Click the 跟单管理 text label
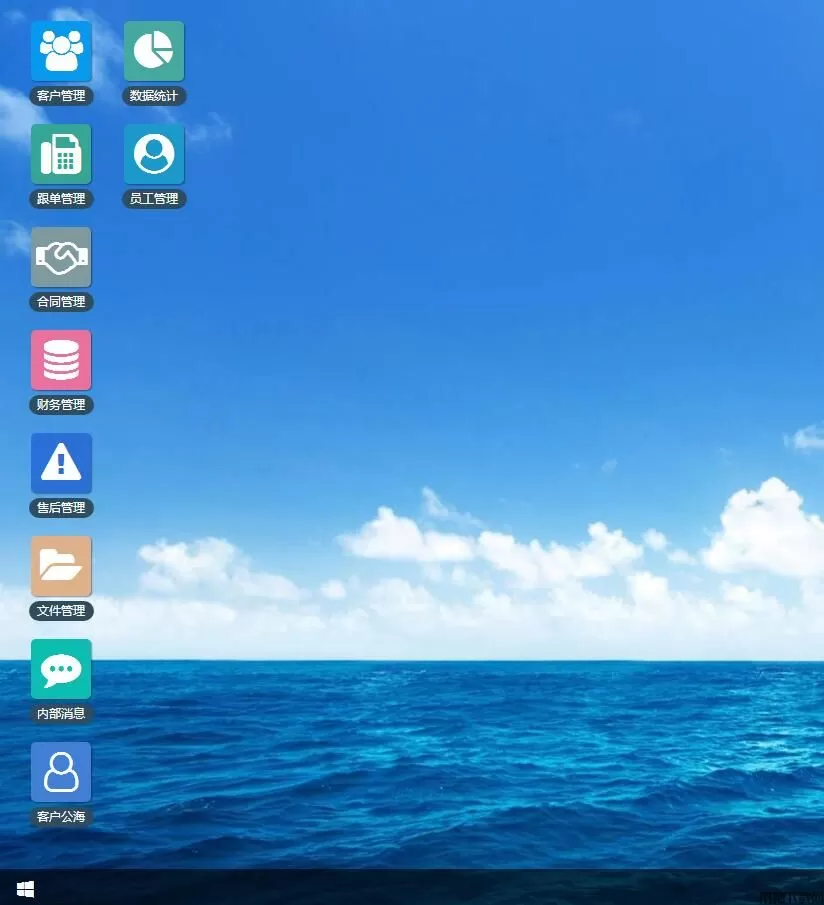 click(x=61, y=199)
